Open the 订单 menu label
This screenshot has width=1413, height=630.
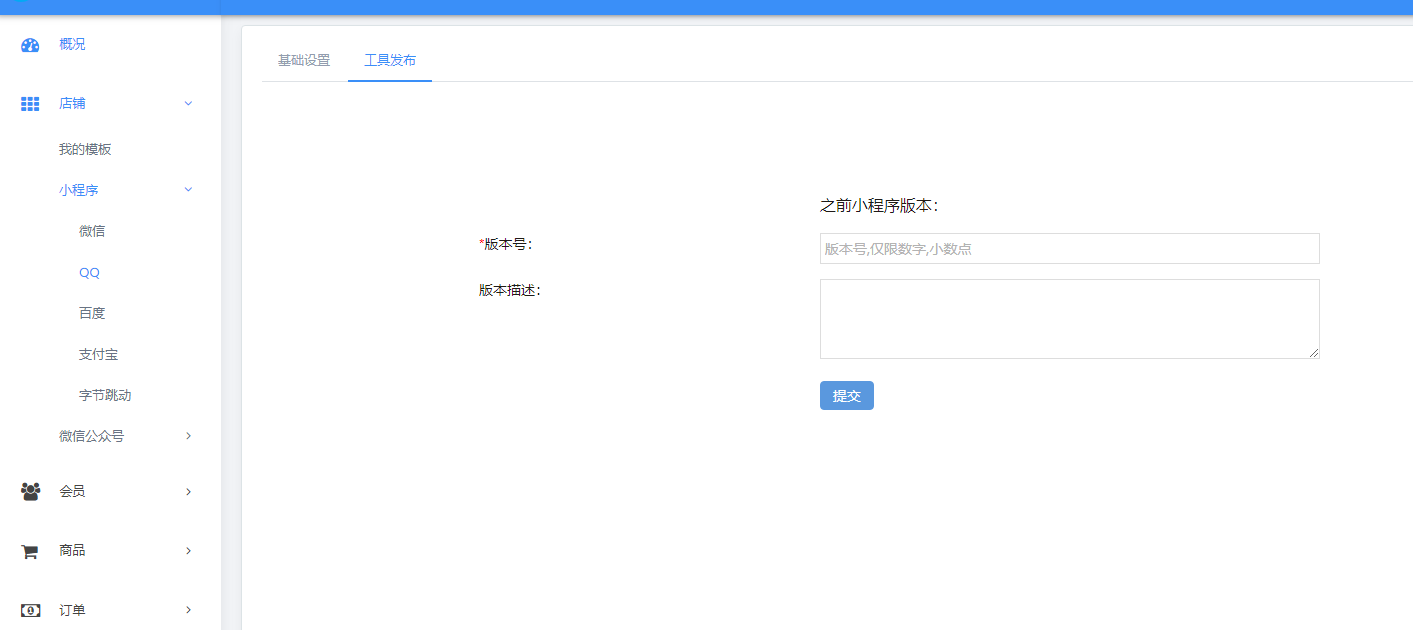(72, 610)
